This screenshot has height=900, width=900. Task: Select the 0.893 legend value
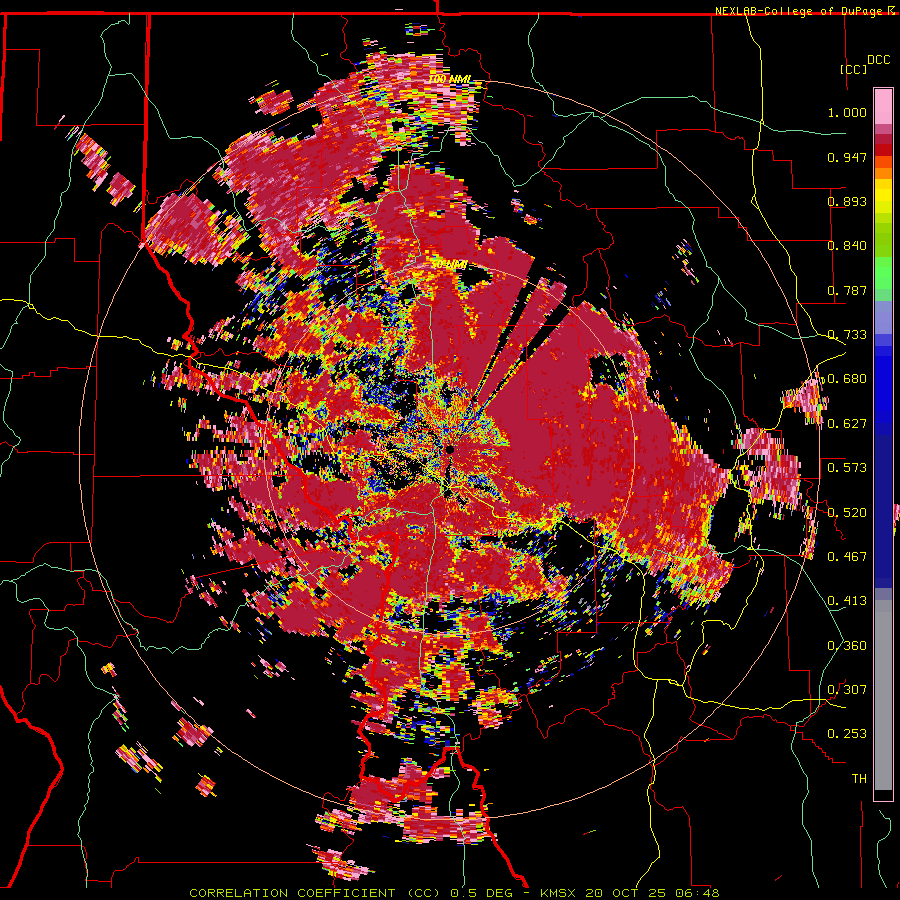pos(847,201)
